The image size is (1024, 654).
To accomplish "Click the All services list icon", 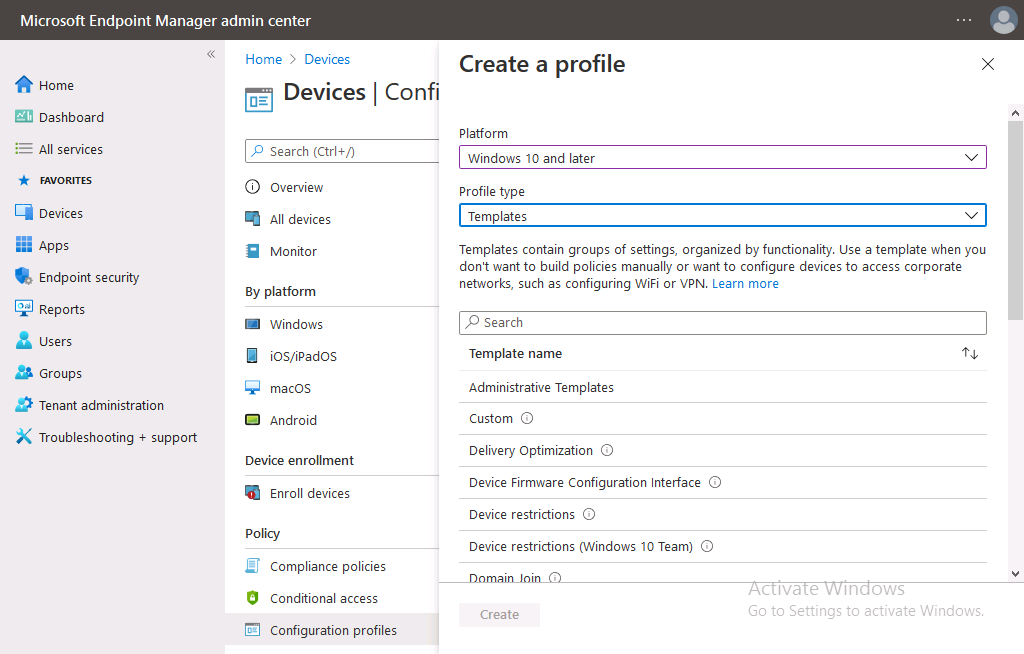I will [x=24, y=149].
